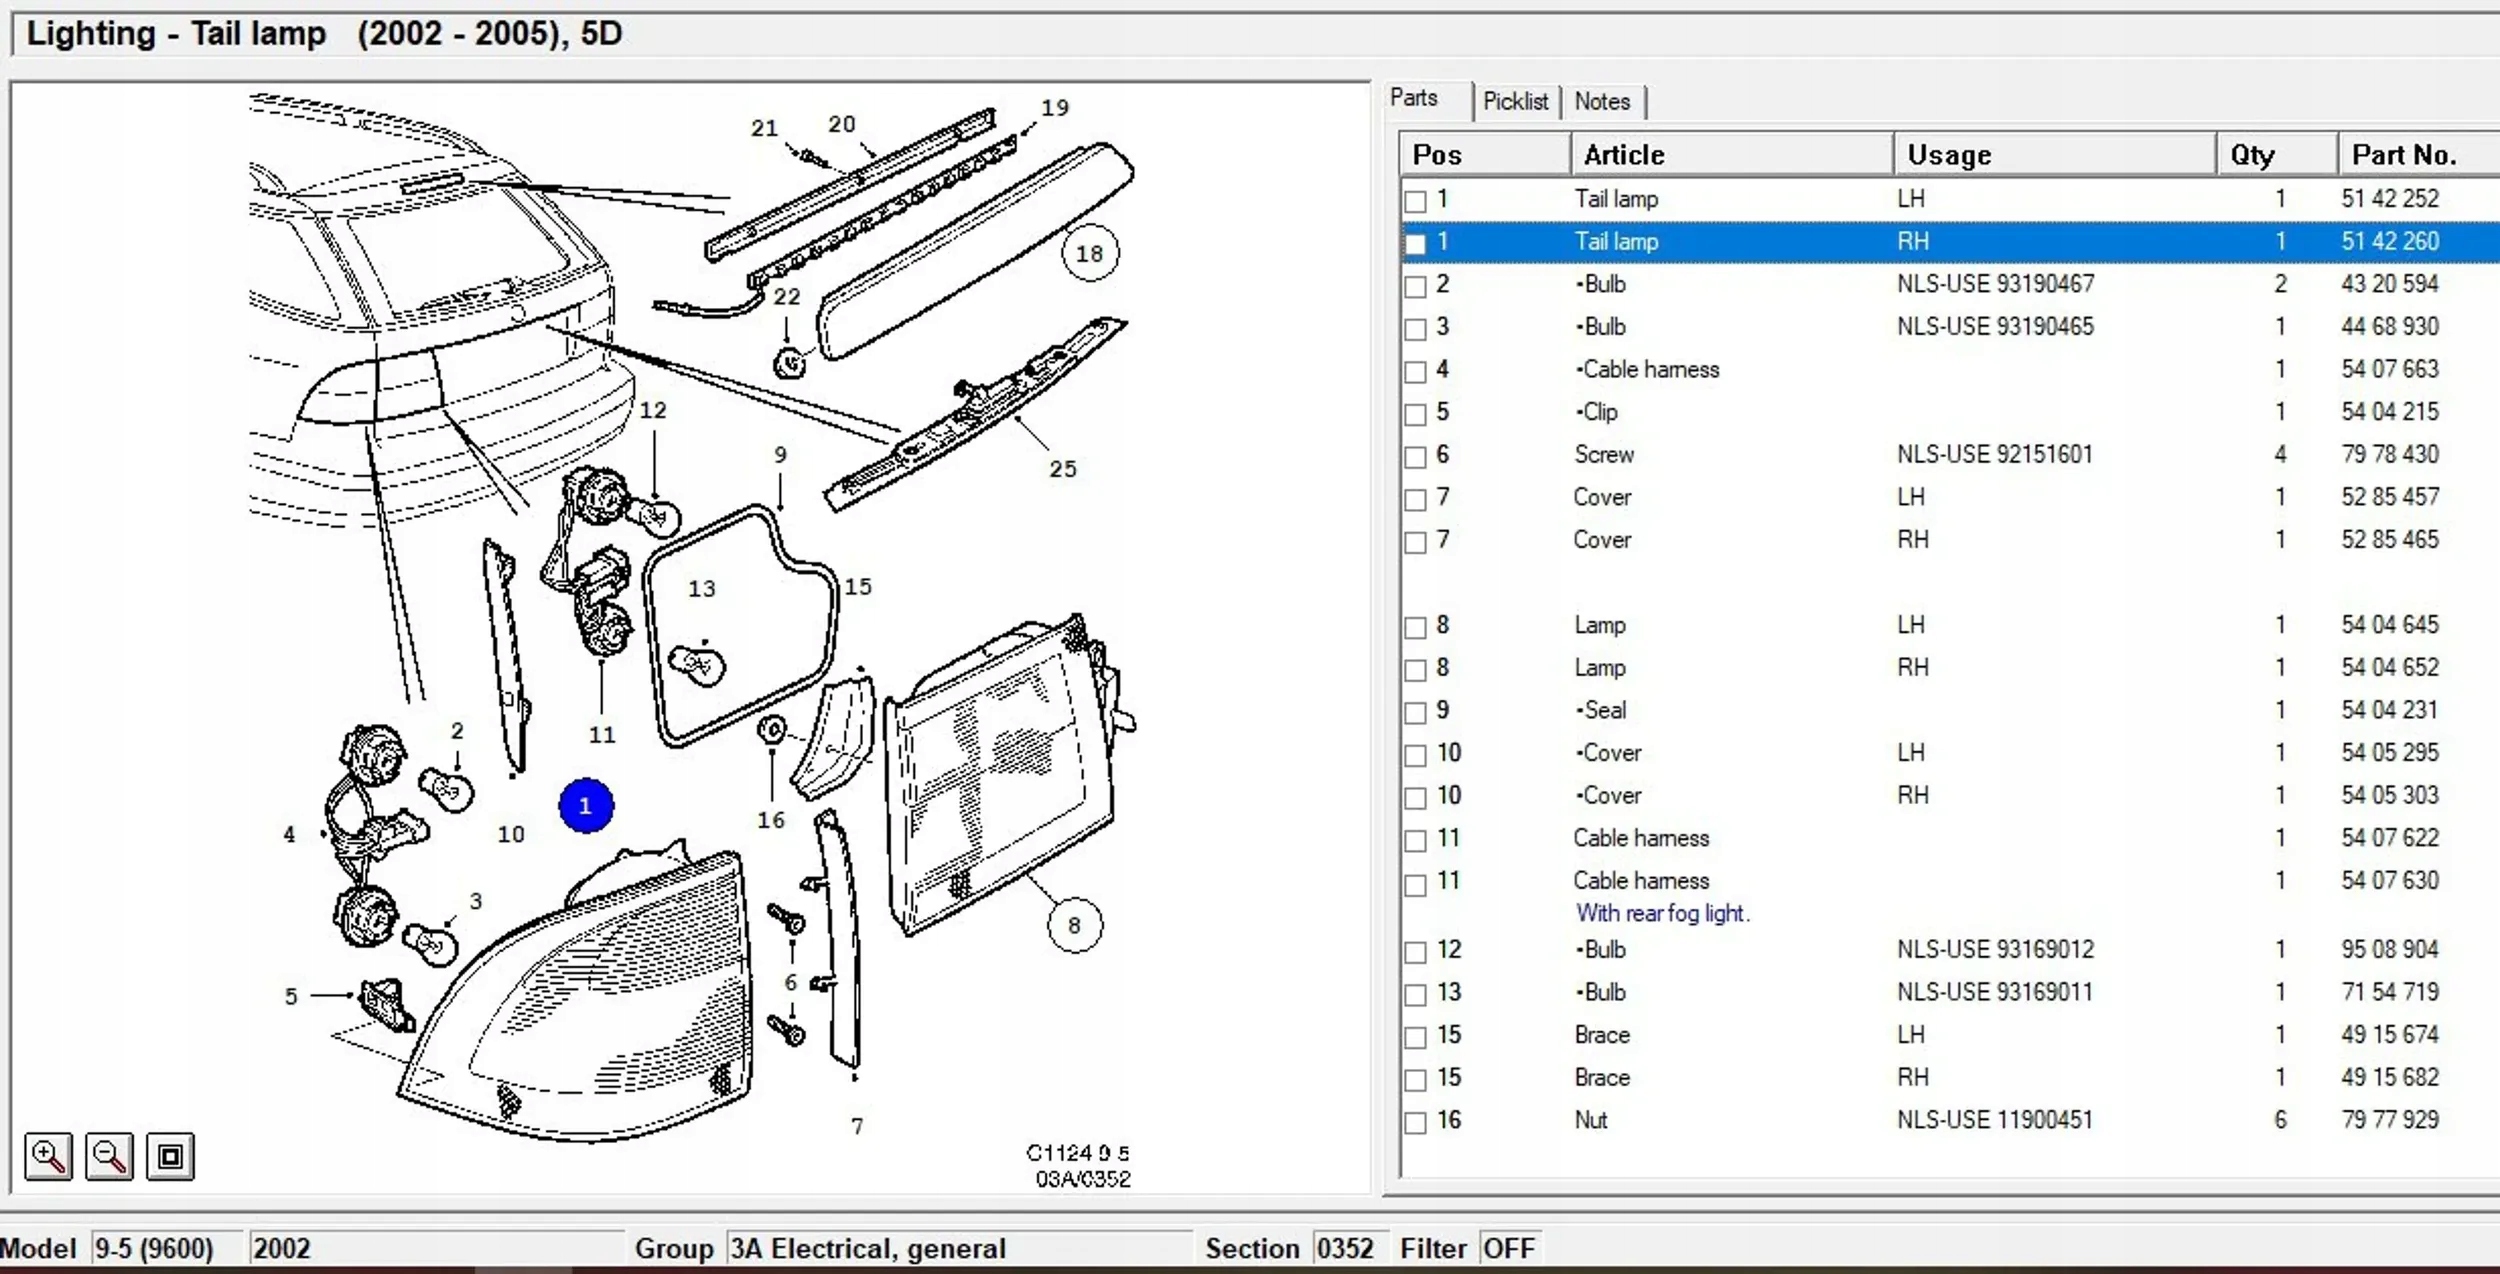Image resolution: width=2500 pixels, height=1274 pixels.
Task: Click usage text NLS-USE 93190465
Action: [x=1995, y=326]
